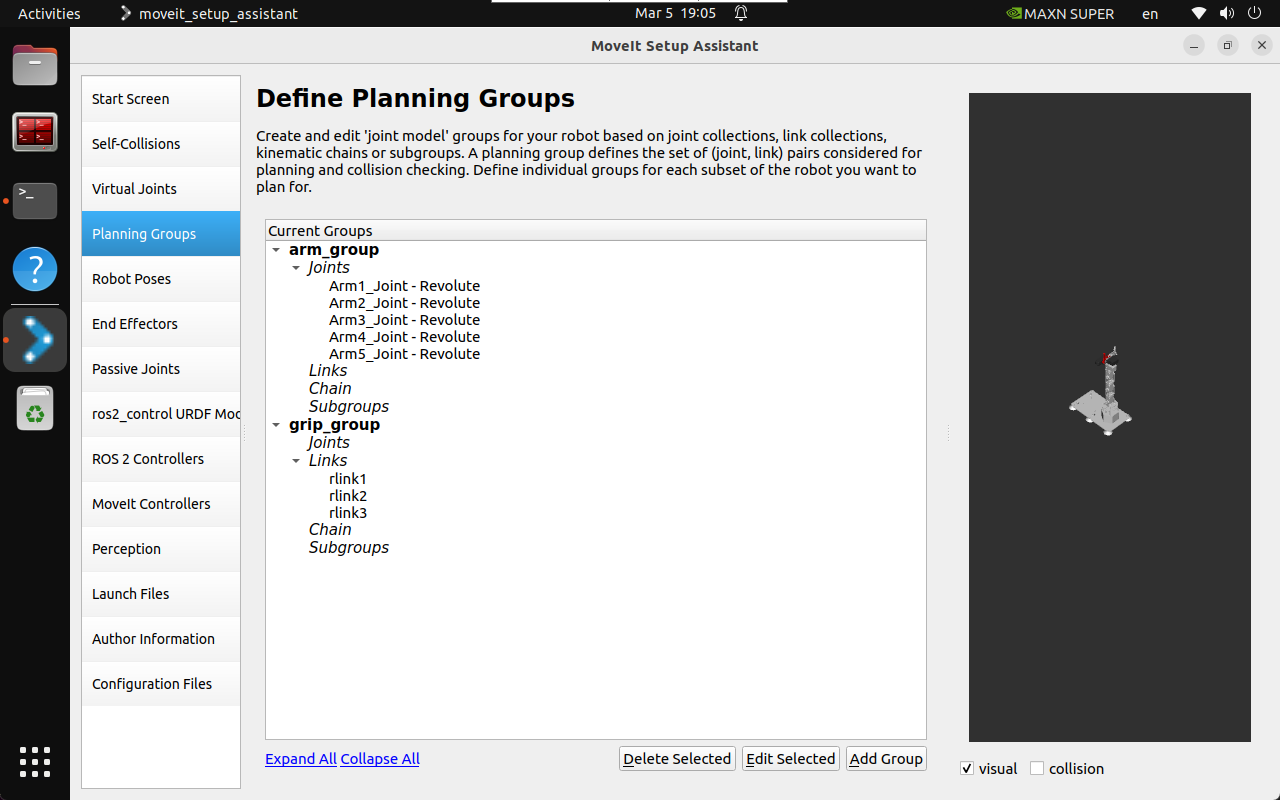Click the notification bell icon in top bar
The height and width of the screenshot is (800, 1280).
click(741, 14)
